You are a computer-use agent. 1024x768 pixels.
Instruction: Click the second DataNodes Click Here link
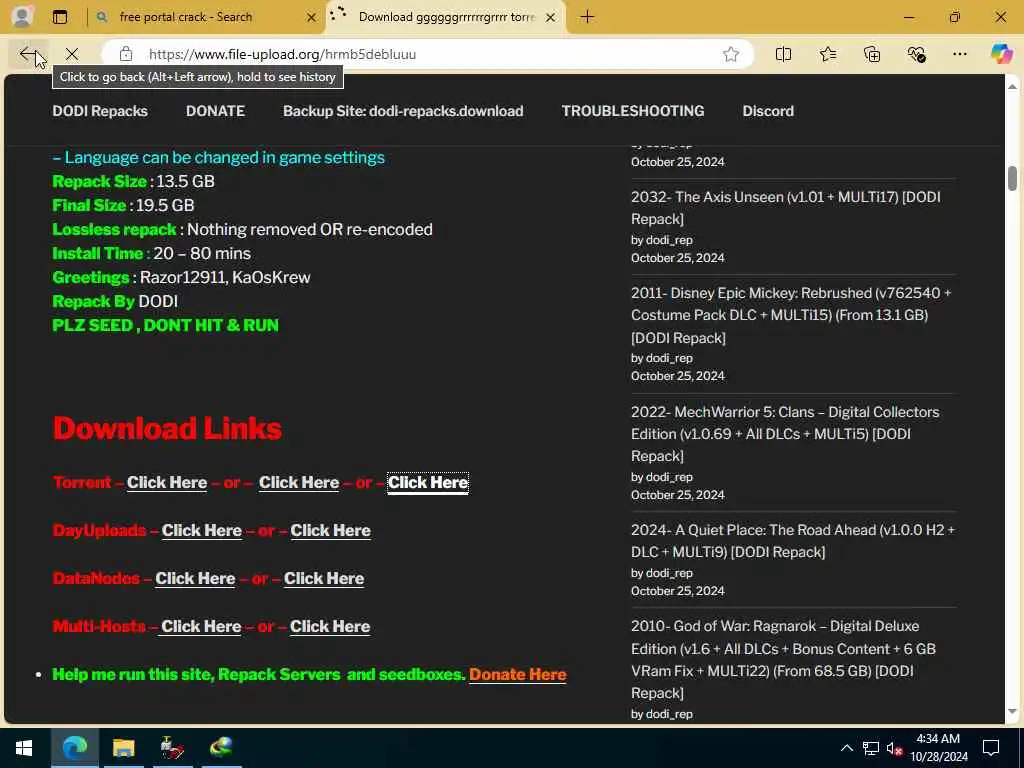click(x=324, y=579)
